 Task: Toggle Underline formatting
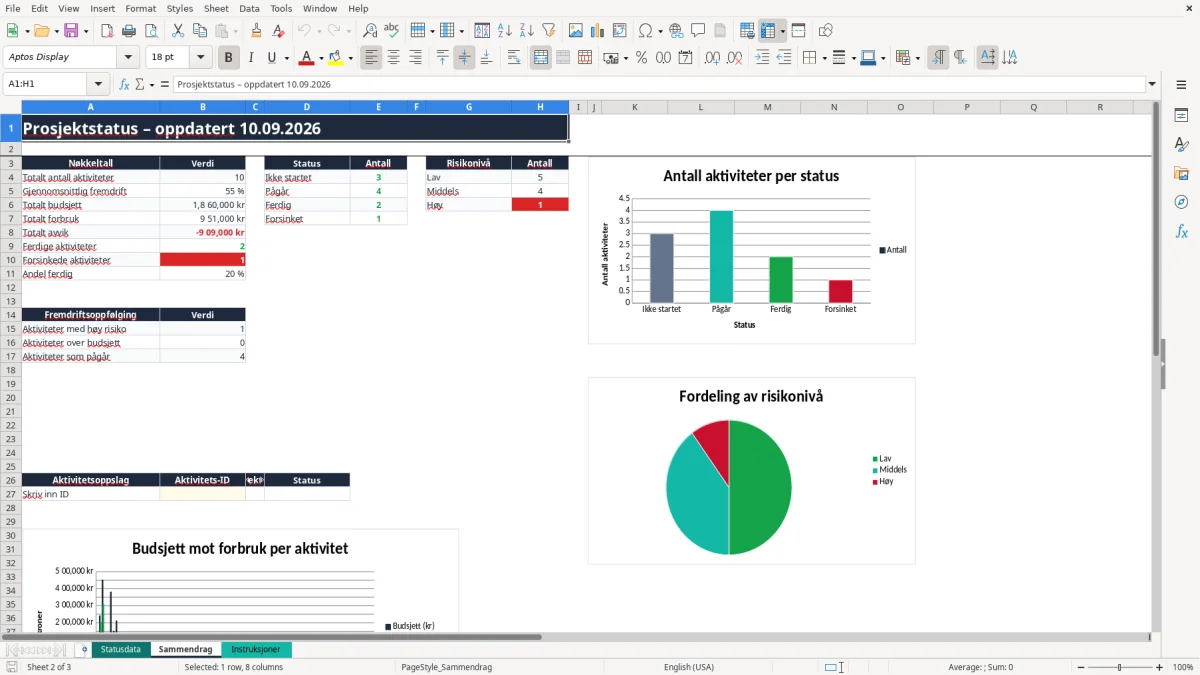tap(271, 58)
